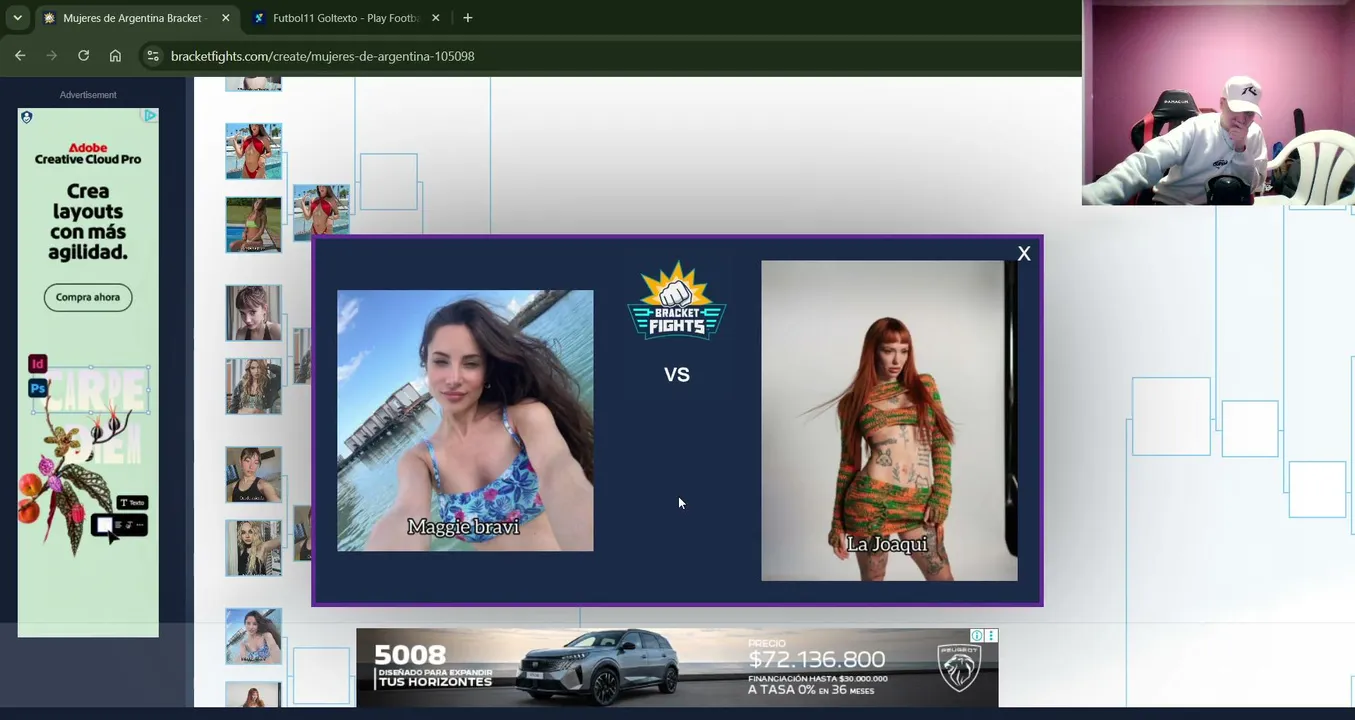Close the matchup popup with the X
Viewport: 1355px width, 720px height.
click(1023, 254)
